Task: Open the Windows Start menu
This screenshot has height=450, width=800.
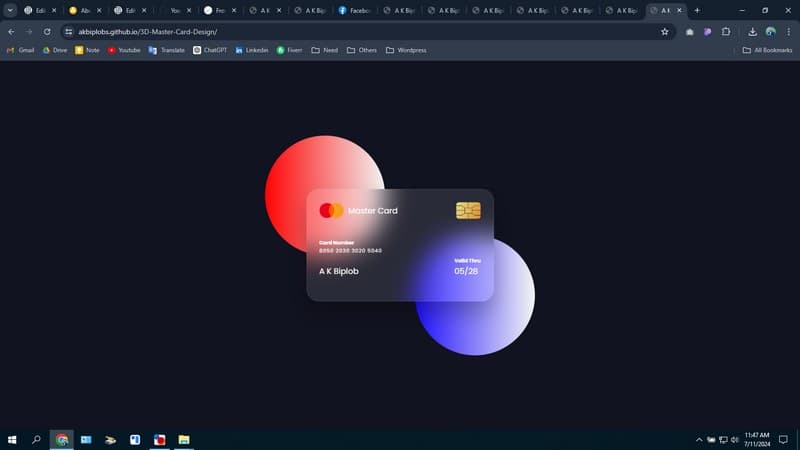Action: coord(12,439)
